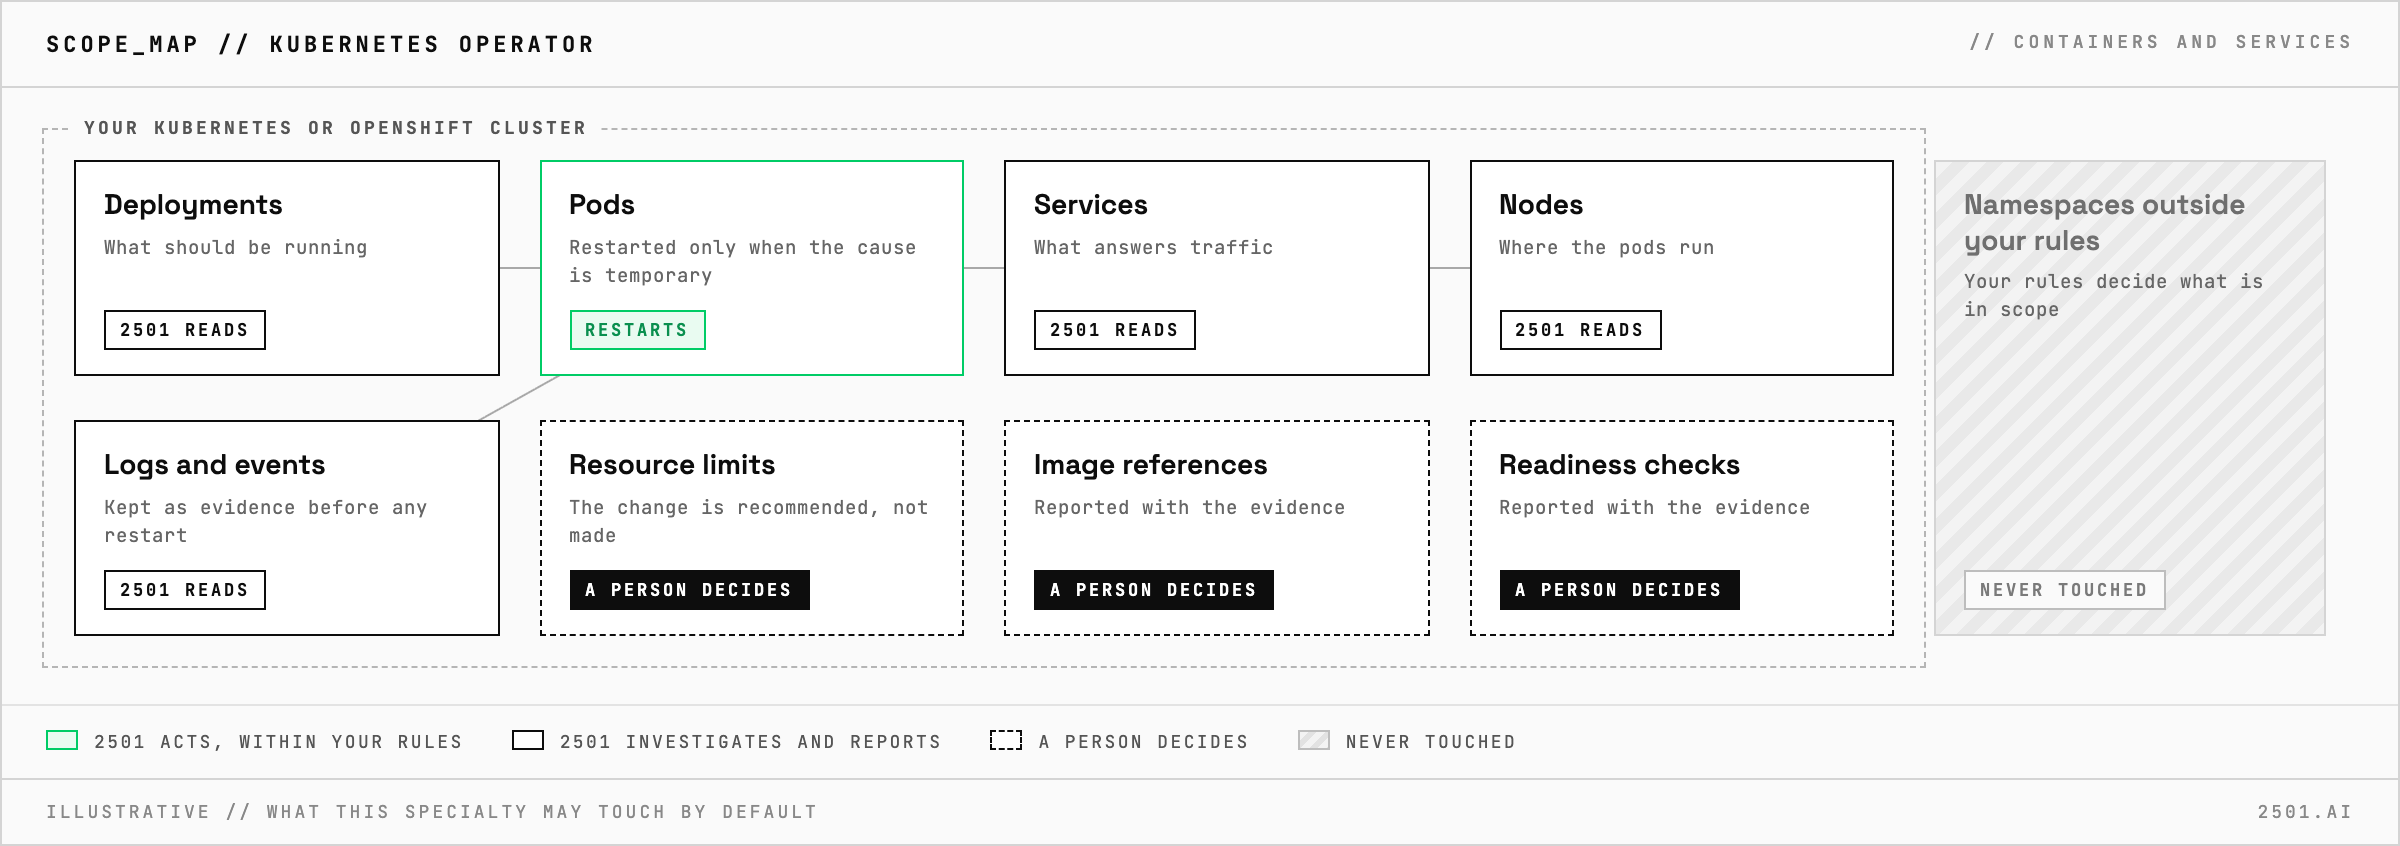Click 'The change is recommended, not made' text
The width and height of the screenshot is (2400, 846).
749,521
